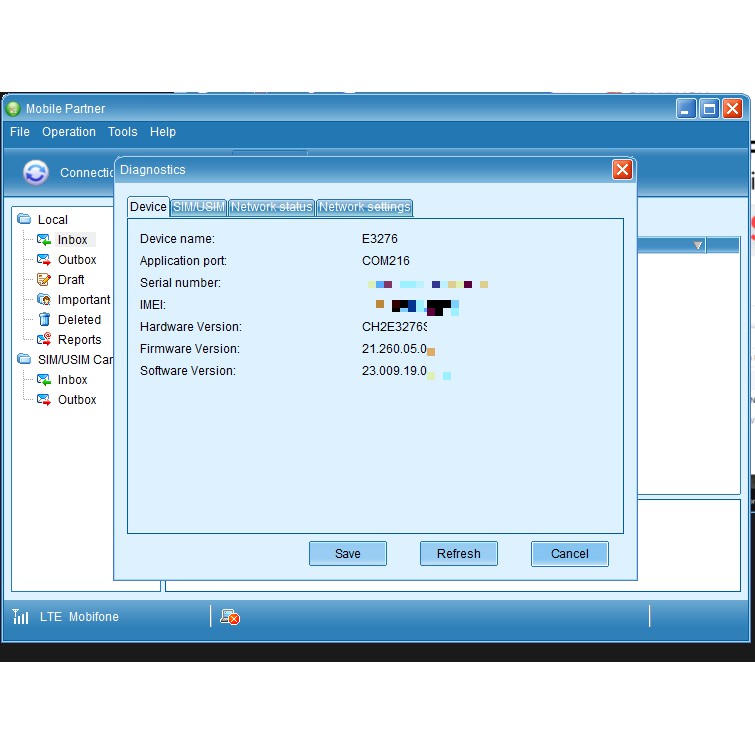Click the Cancel button
The image size is (755, 755).
(569, 554)
